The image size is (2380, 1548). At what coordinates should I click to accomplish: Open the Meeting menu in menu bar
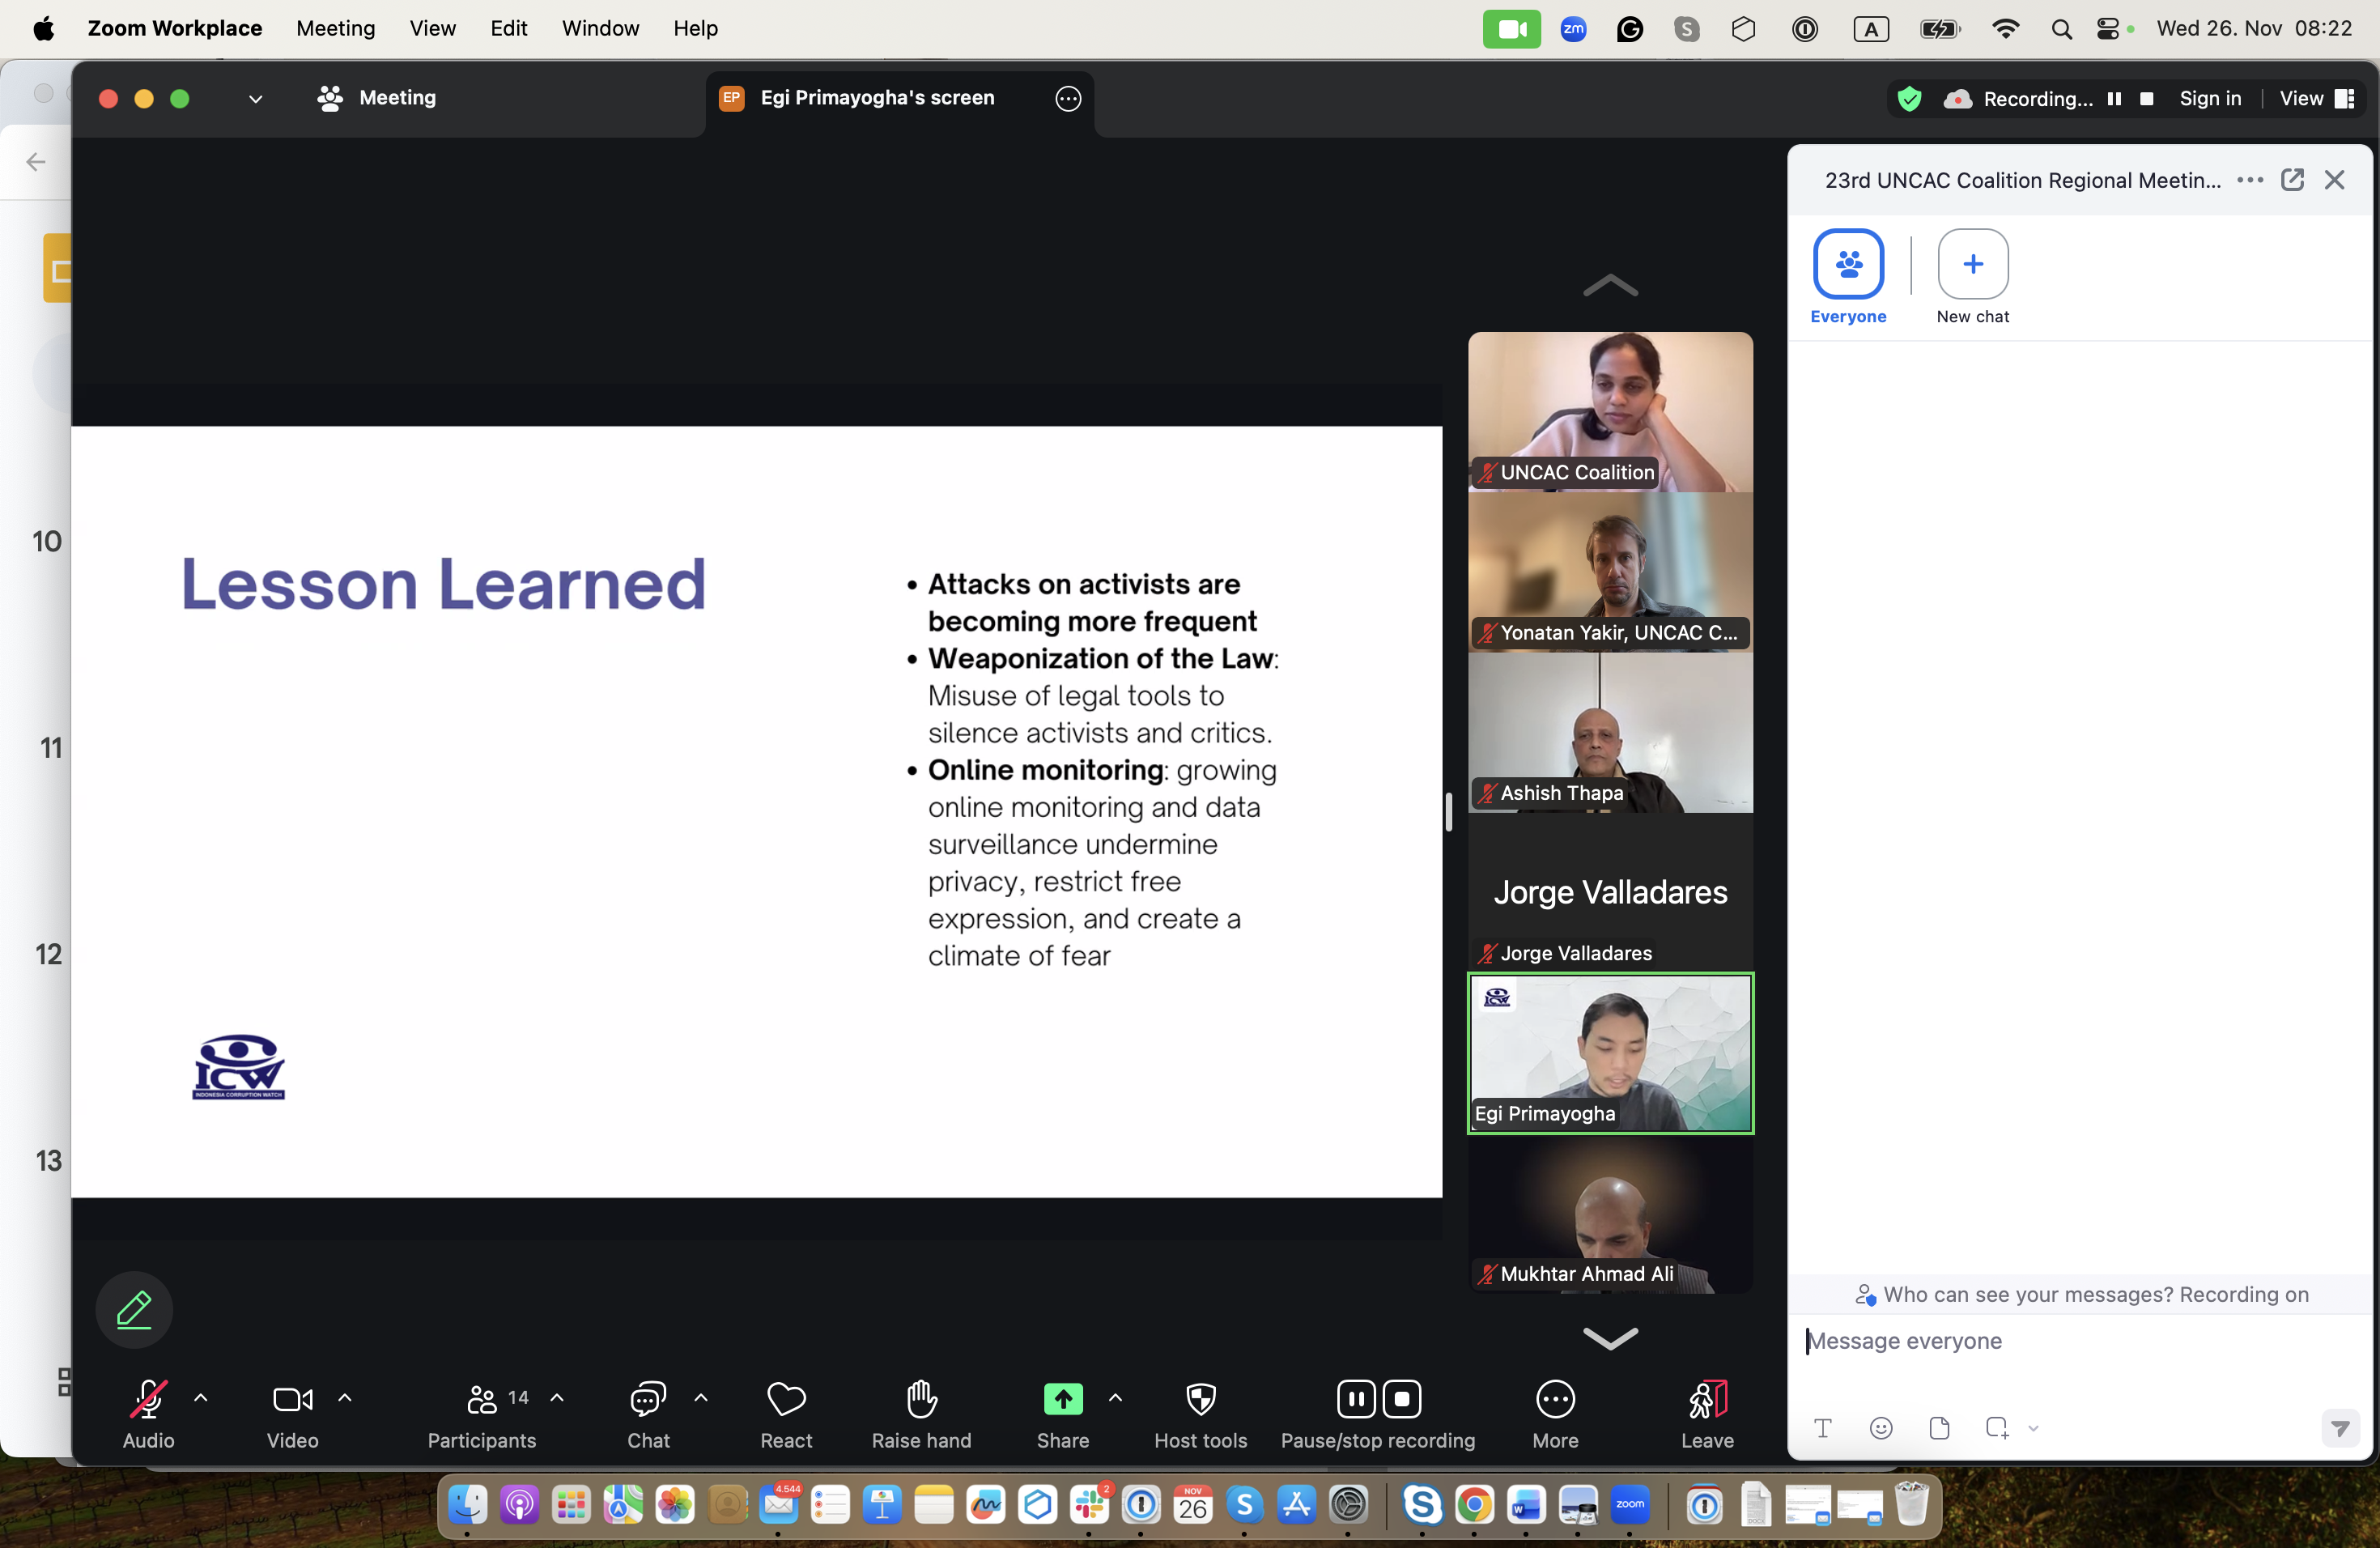pyautogui.click(x=335, y=28)
